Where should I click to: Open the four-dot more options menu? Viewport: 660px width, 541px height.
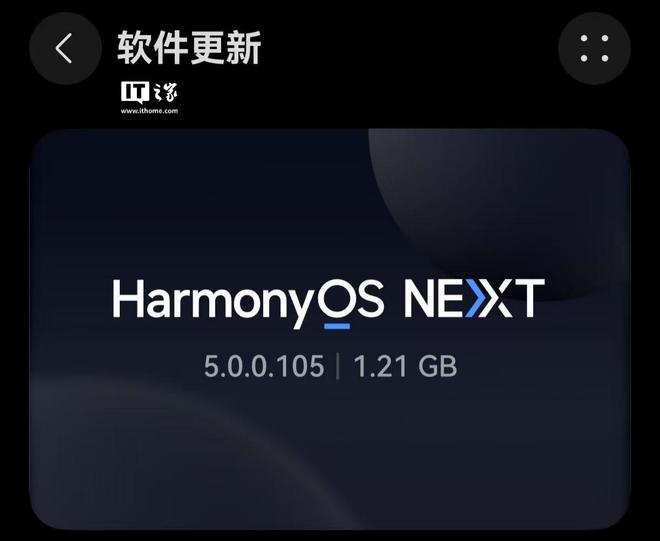pyautogui.click(x=594, y=48)
